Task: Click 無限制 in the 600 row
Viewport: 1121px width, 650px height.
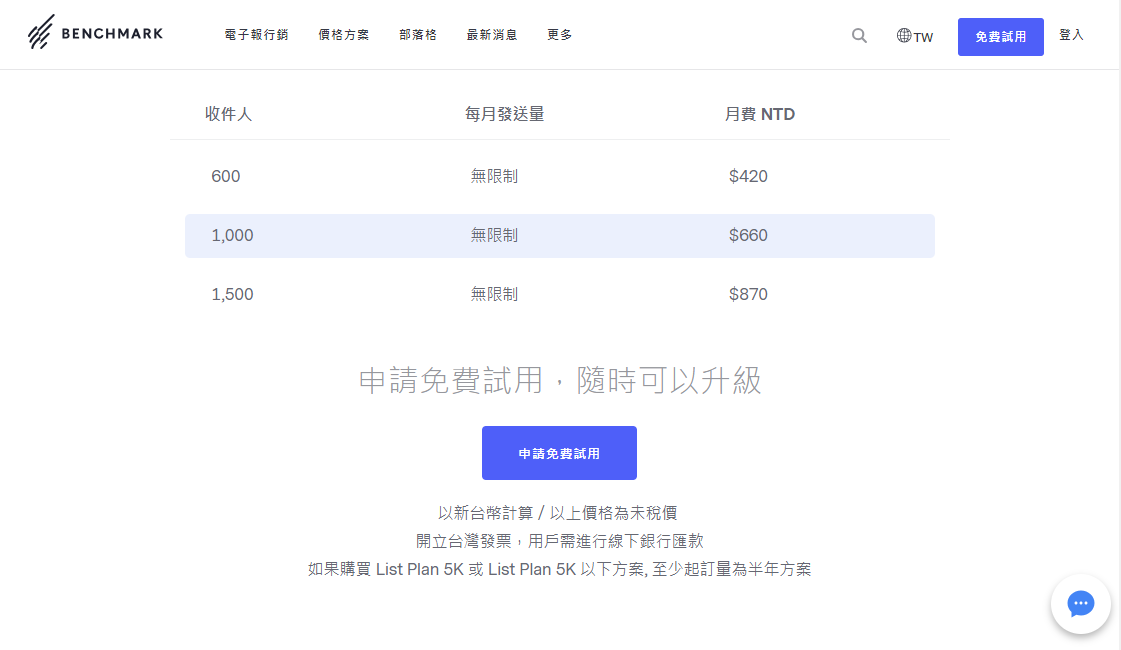Action: point(494,177)
